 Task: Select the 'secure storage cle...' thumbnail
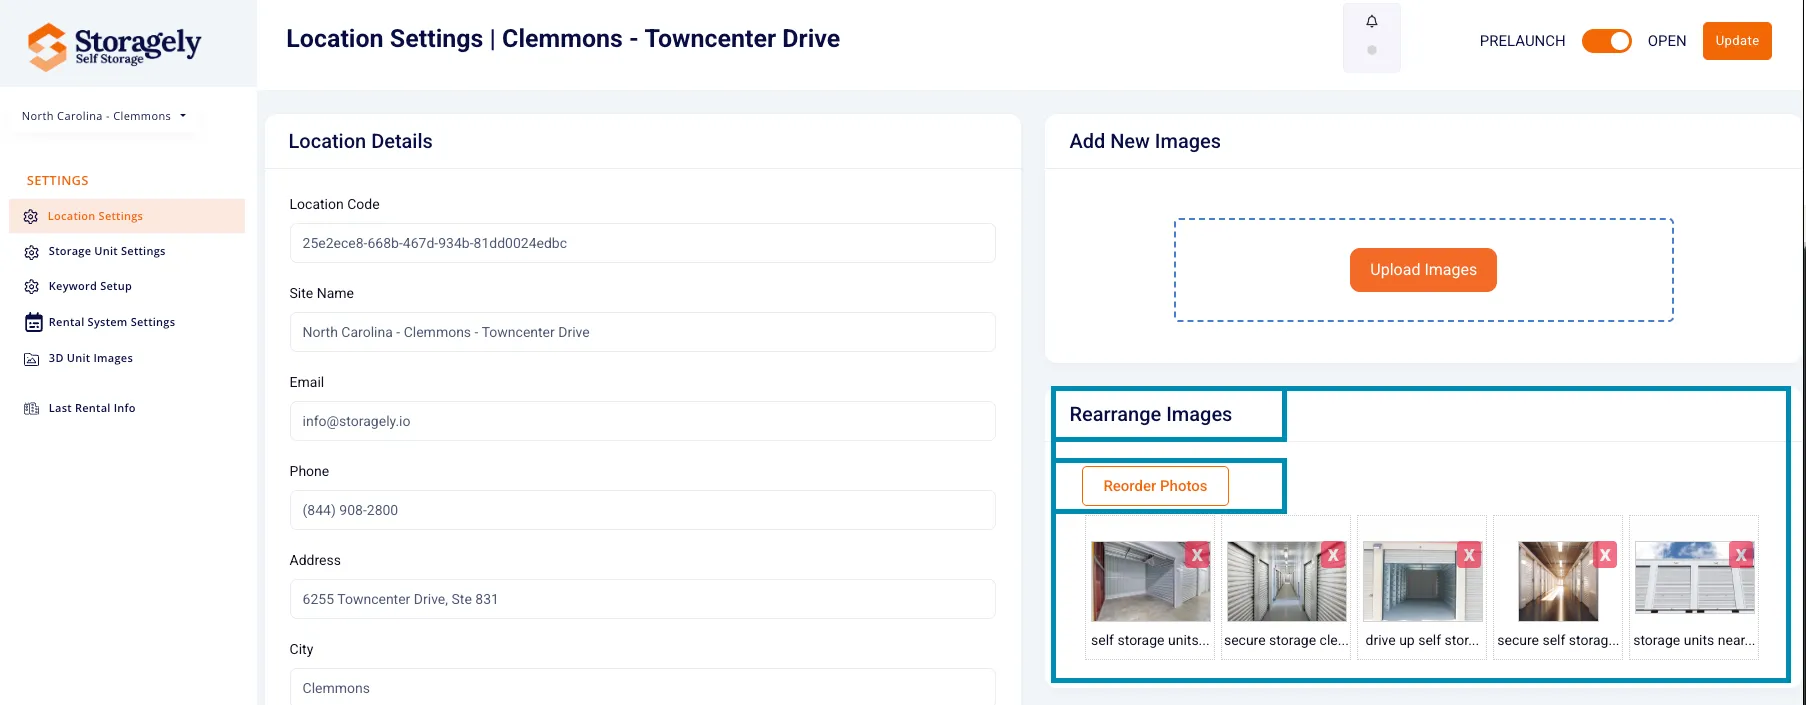coord(1287,582)
